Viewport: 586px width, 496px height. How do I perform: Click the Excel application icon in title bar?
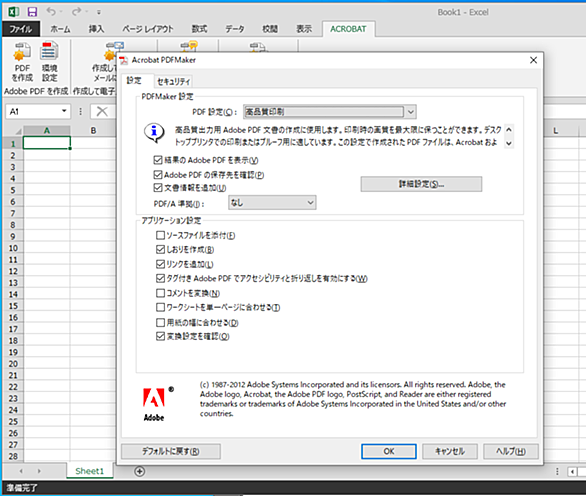pos(14,12)
